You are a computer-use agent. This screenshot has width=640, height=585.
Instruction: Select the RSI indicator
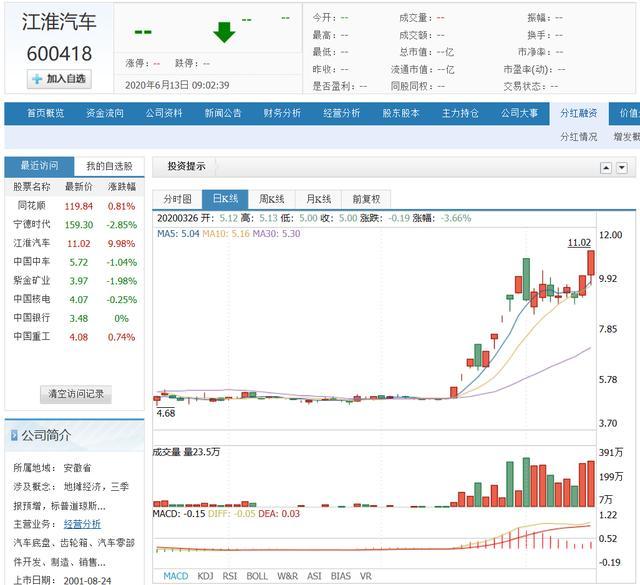230,576
